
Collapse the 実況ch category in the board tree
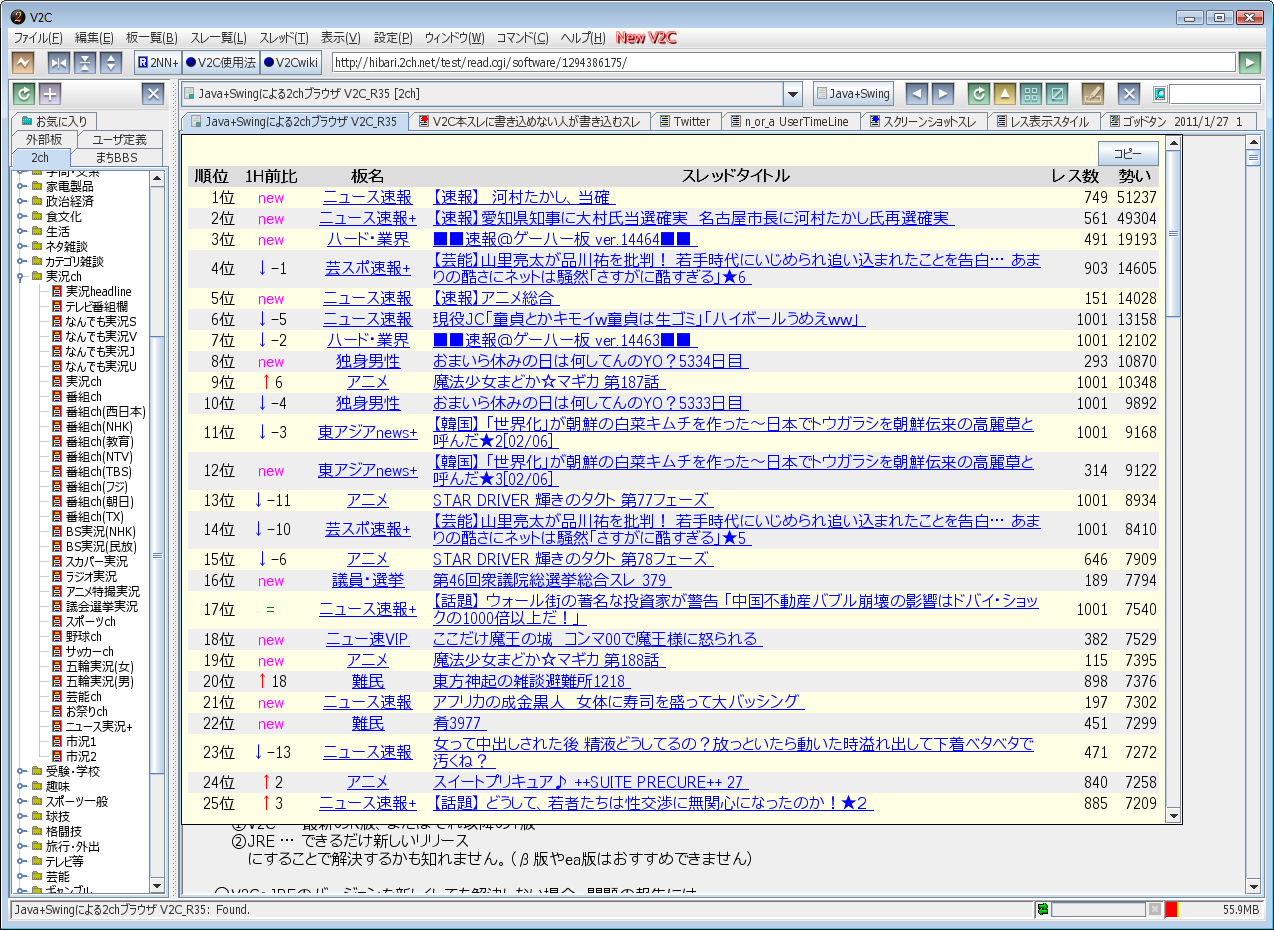point(21,276)
